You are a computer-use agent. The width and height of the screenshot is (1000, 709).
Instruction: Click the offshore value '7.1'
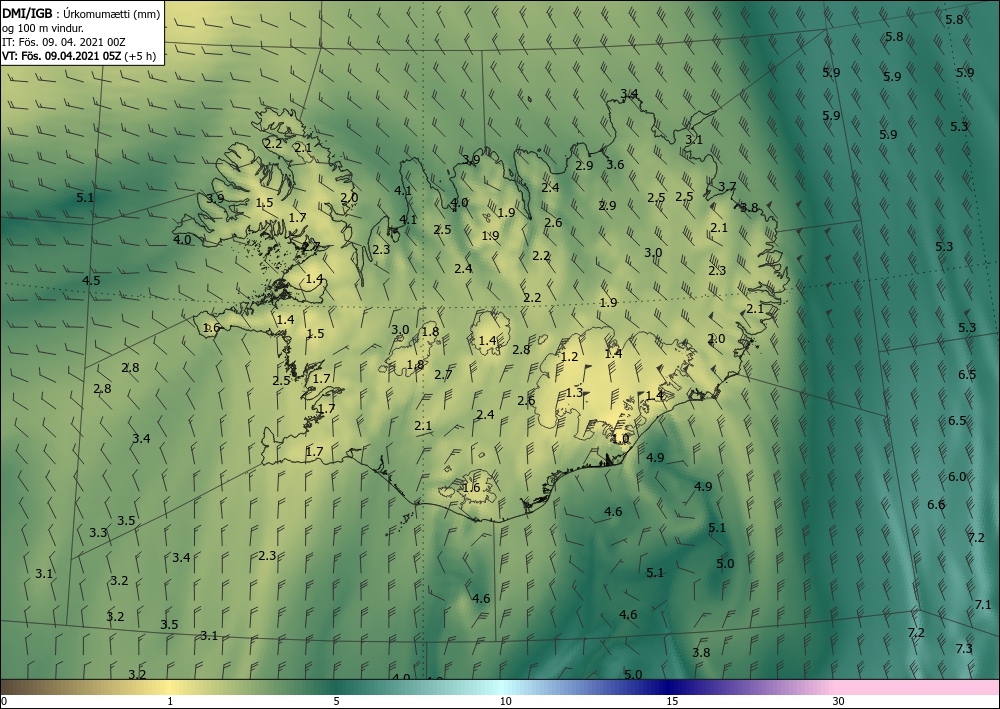[983, 604]
